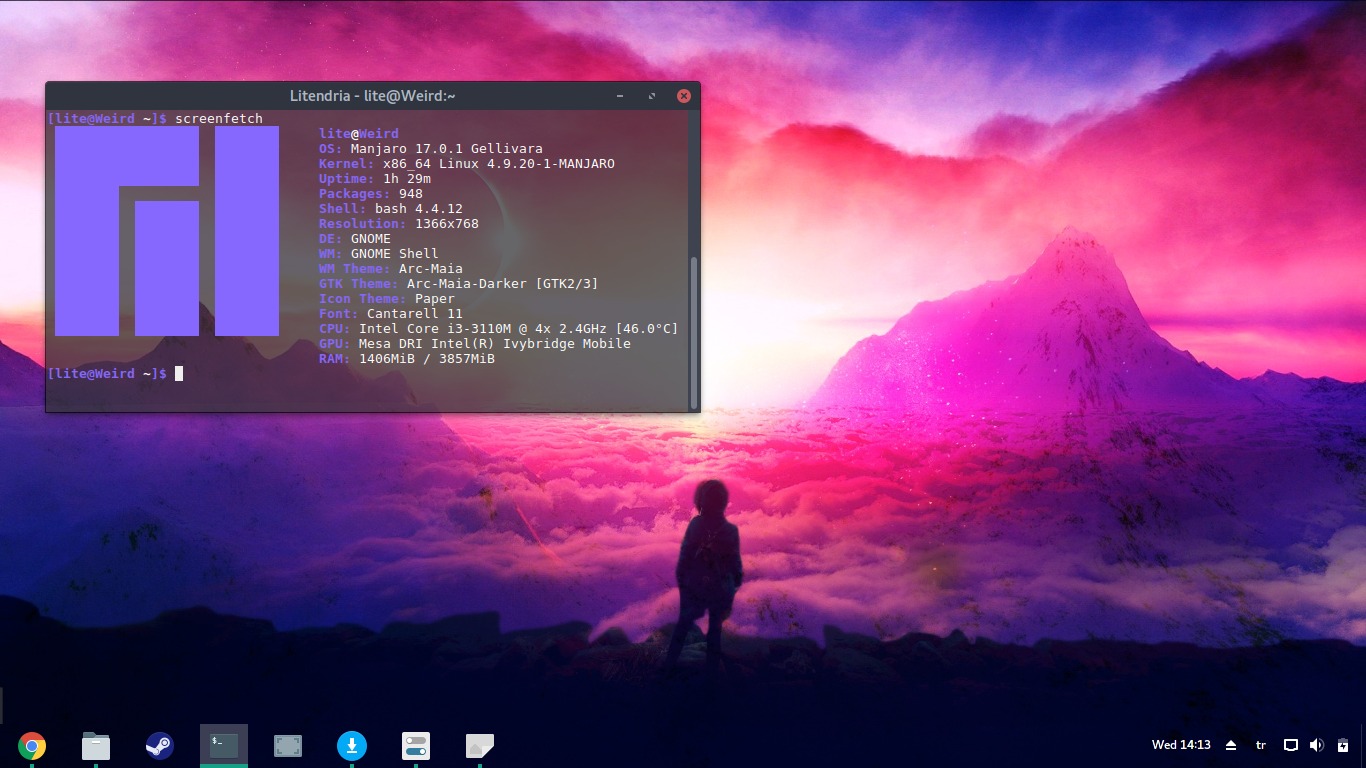Click the DE: 'GNOME' value
The width and height of the screenshot is (1366, 768).
point(371,239)
